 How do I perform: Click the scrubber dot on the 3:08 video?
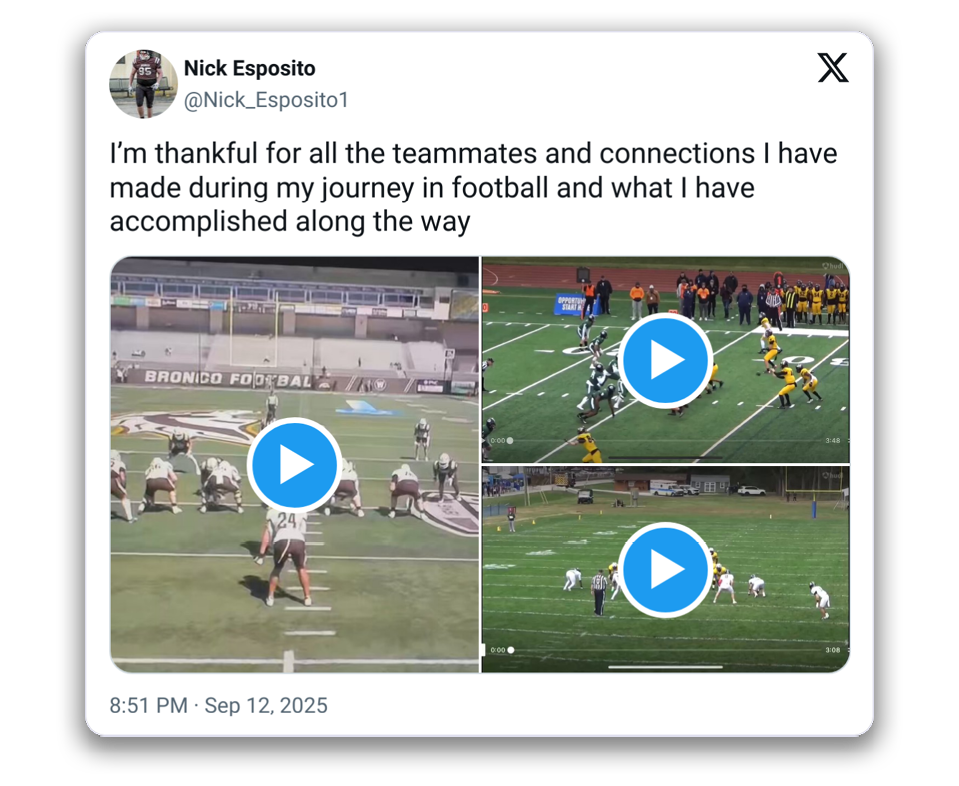coord(511,650)
